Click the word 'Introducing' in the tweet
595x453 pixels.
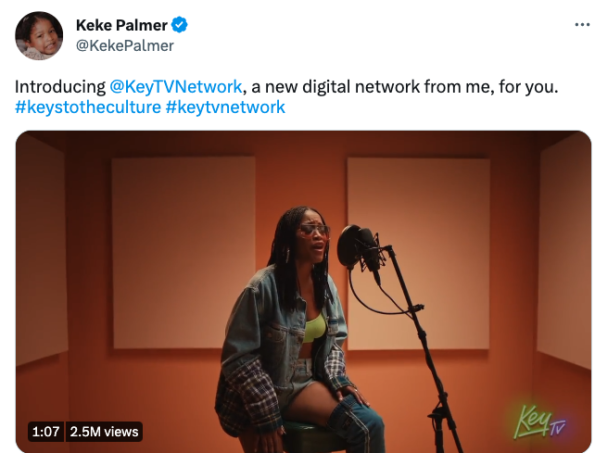(x=60, y=87)
